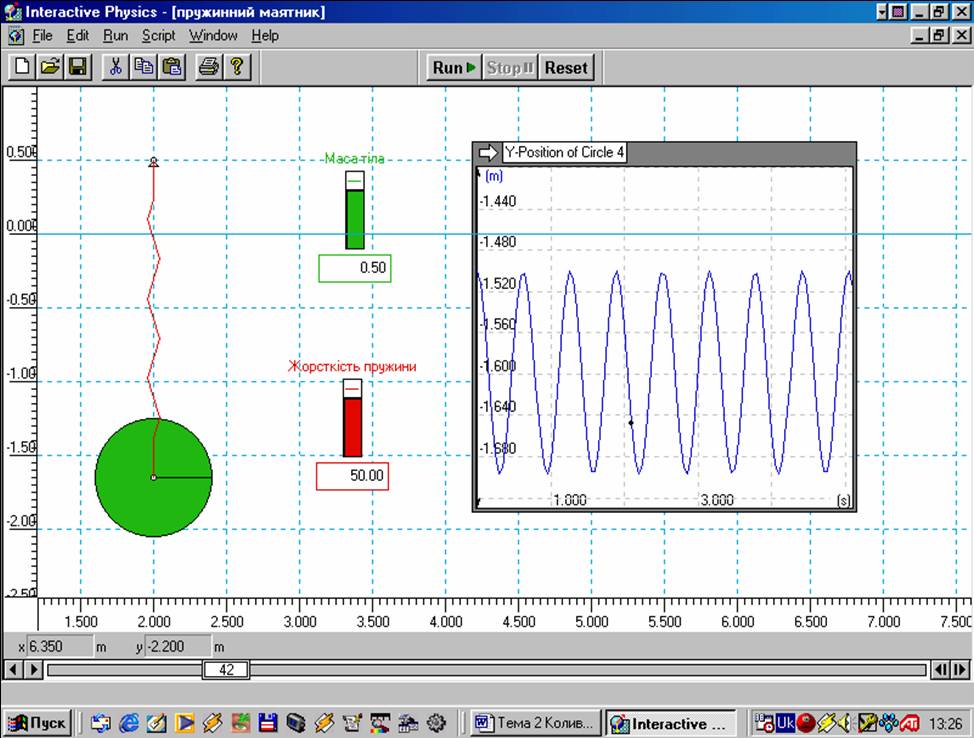Viewport: 974px width, 738px height.
Task: Click the y coordinate field showing -2.200
Action: [178, 647]
